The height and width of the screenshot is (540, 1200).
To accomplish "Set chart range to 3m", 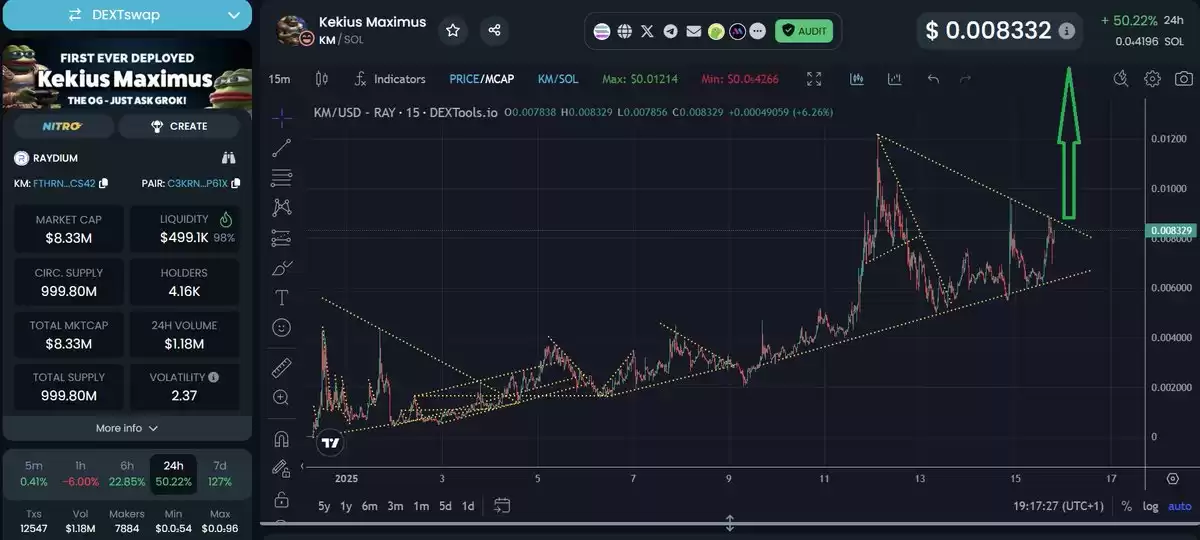I will [x=395, y=506].
